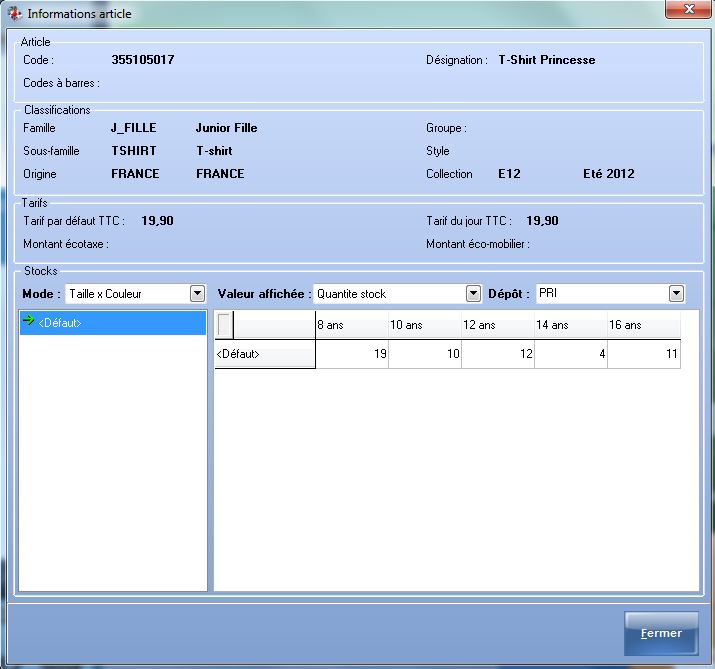715x669 pixels.
Task: Click the PRI depot combo box field
Action: pos(600,294)
